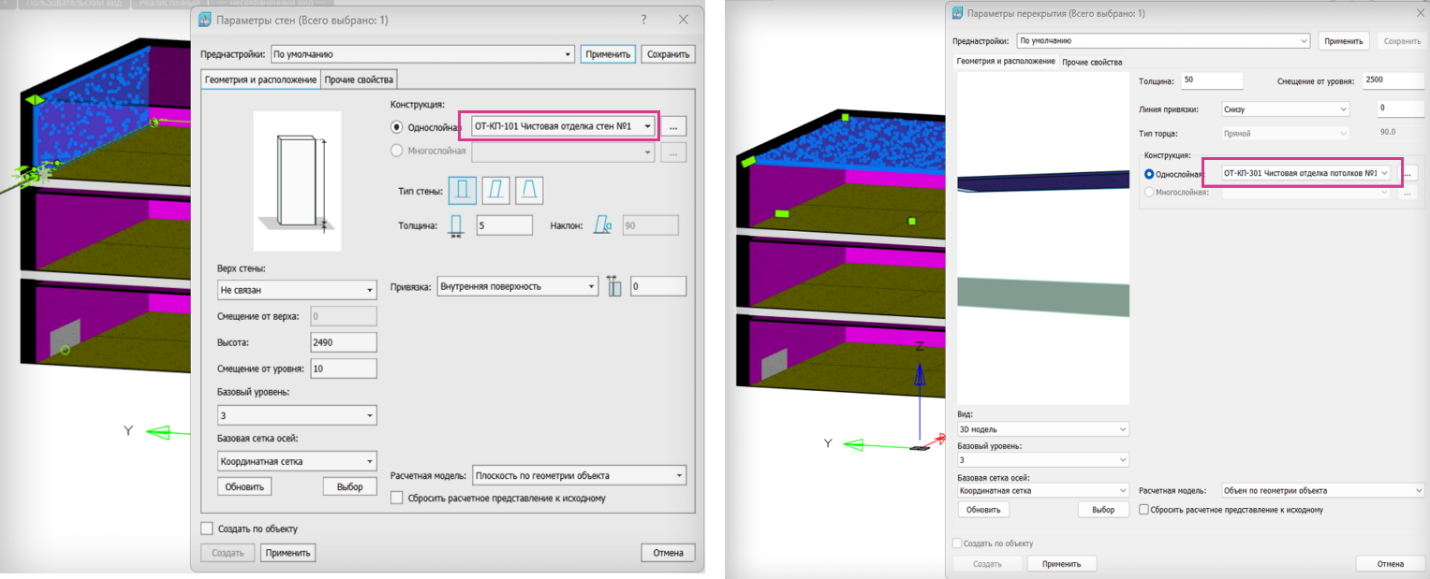
Task: Expand the Верх стены dropdown
Action: point(296,290)
